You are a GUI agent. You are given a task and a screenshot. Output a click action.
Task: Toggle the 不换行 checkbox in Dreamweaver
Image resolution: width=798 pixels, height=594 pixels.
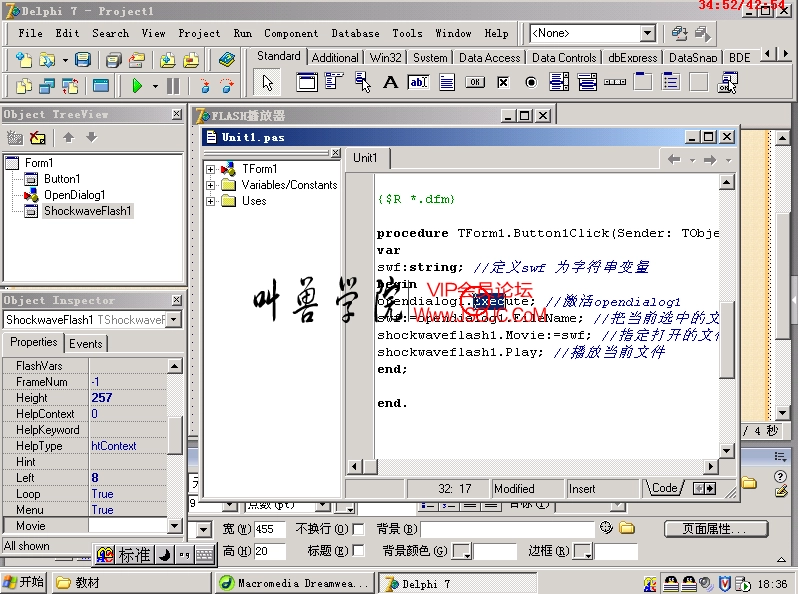tap(359, 529)
